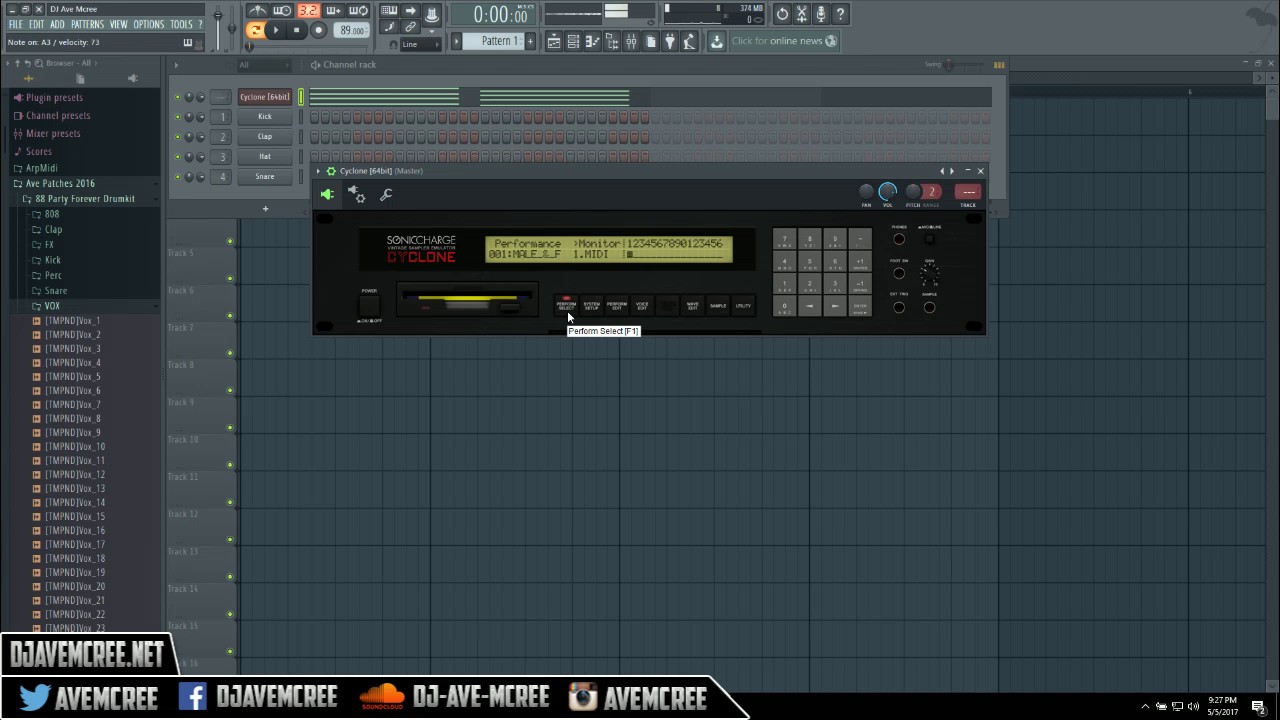Turn Cyclone's VOL knob

[x=887, y=192]
